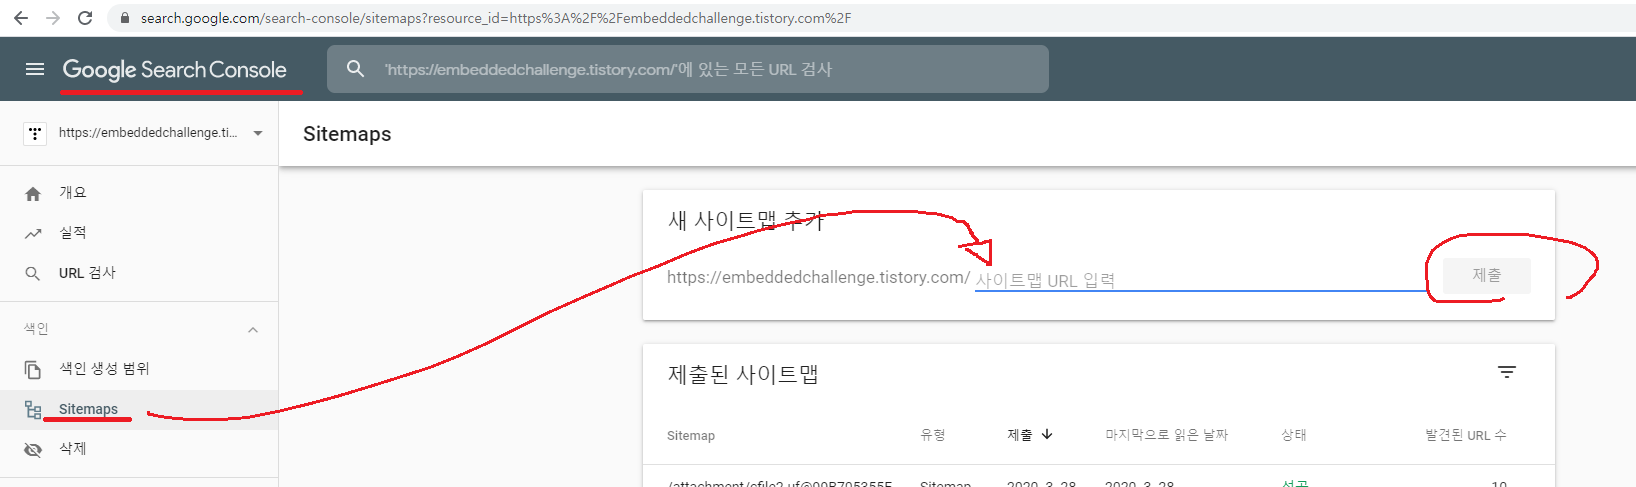Click the sort arrow next to 제출
Screen dimensions: 1636x487
coord(1047,434)
